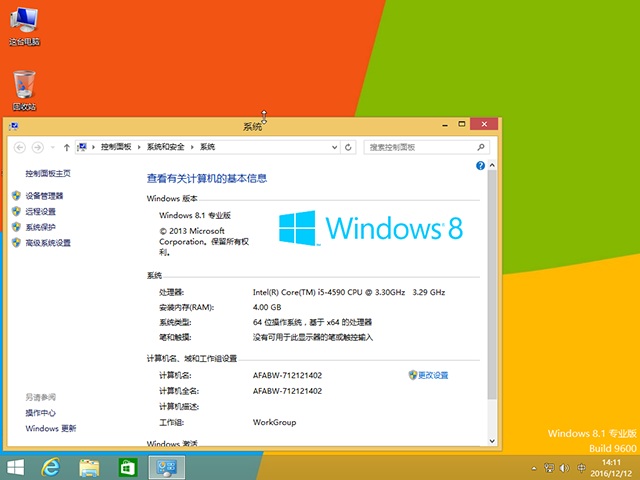
Task: Expand chevron after 系统和安全 breadcrumb
Action: pyautogui.click(x=192, y=147)
